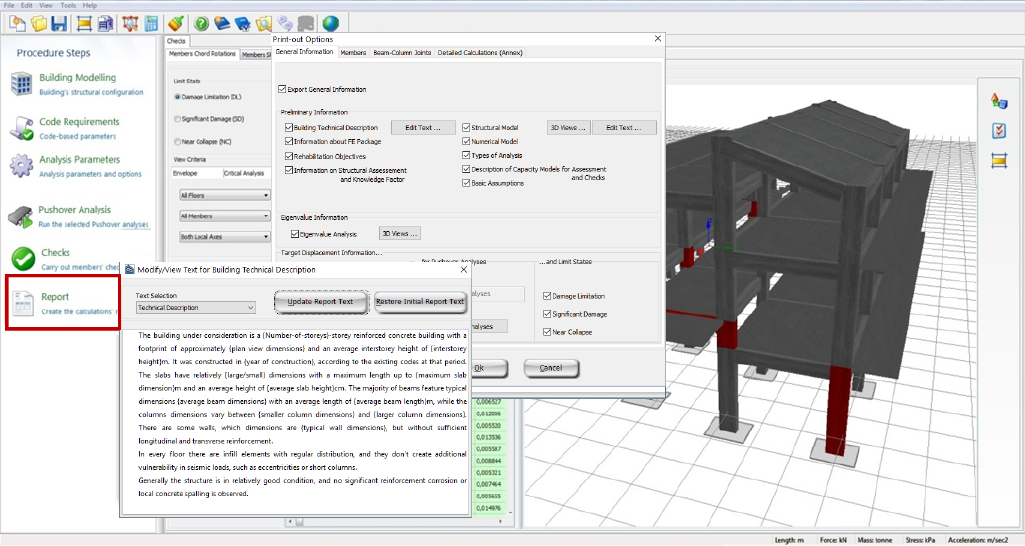Click the Save floppy disk toolbar icon
Viewport: 1025px width, 546px height.
click(59, 22)
